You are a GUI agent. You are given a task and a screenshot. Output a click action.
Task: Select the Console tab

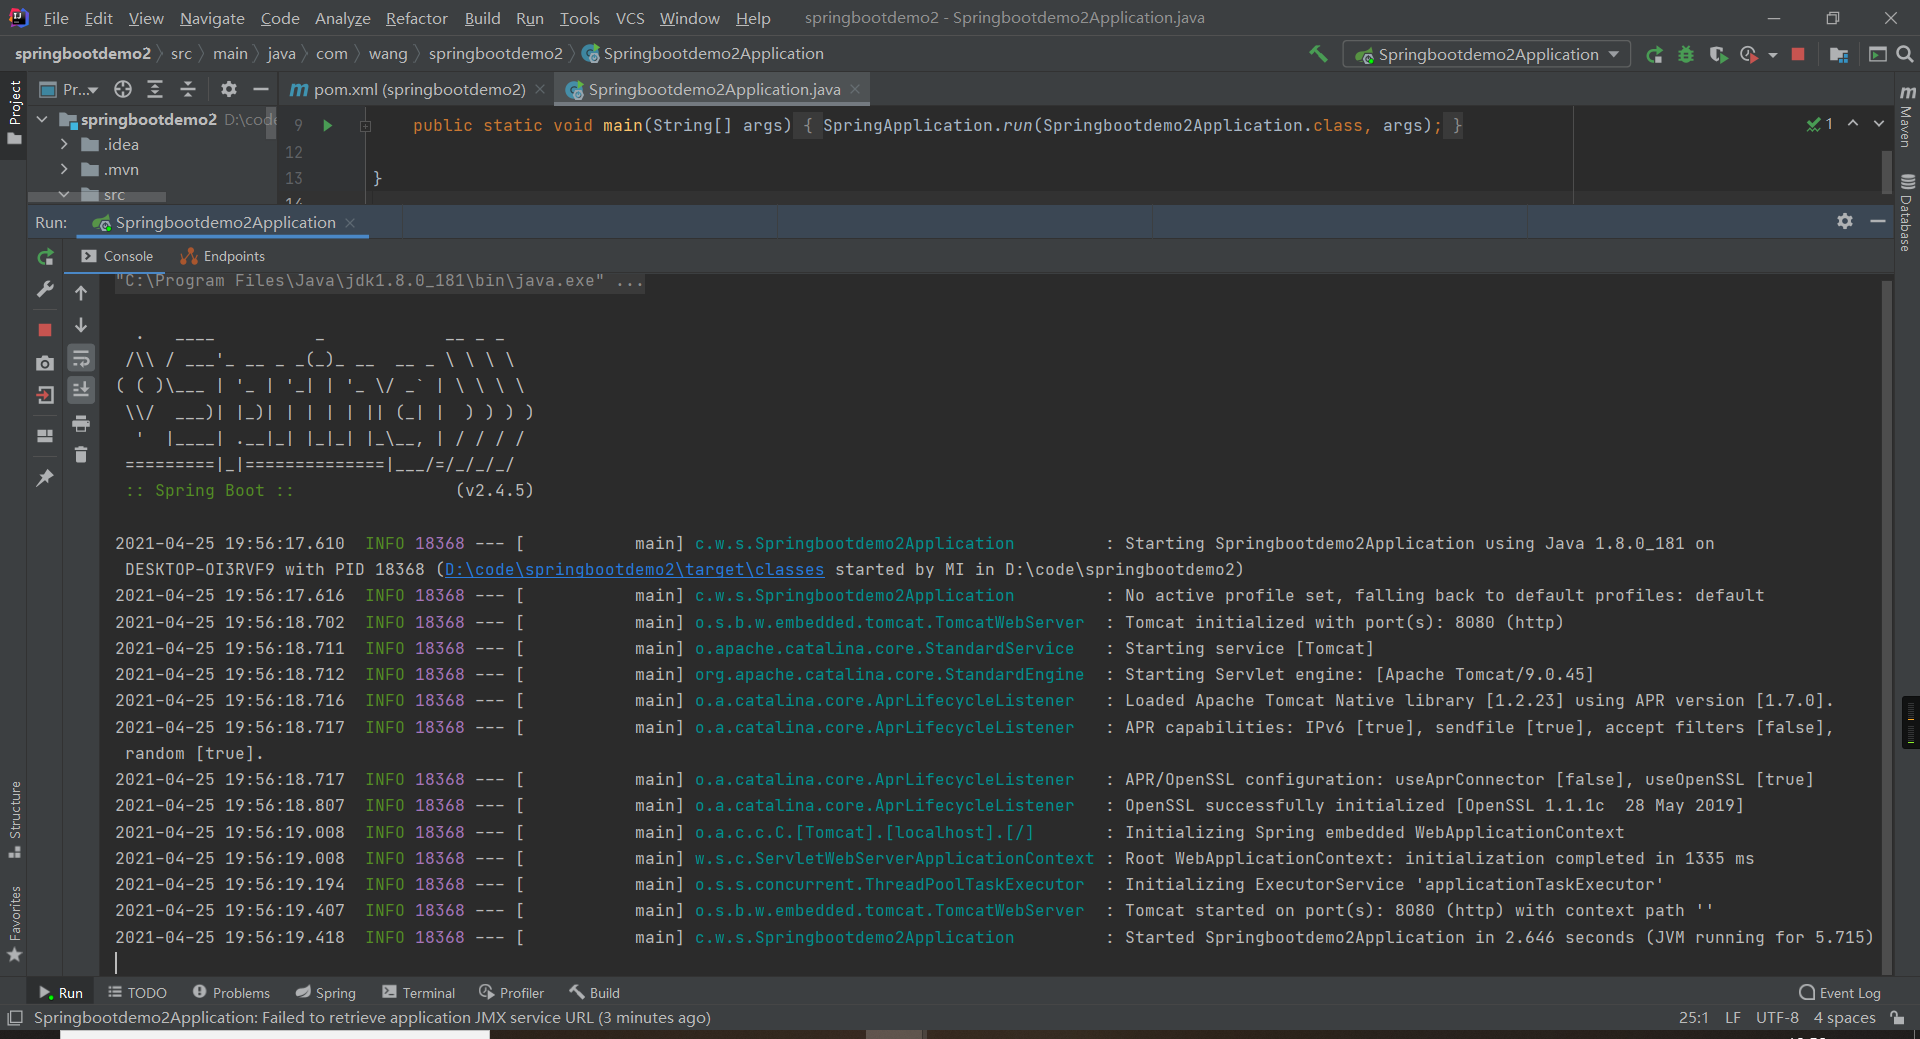tap(117, 256)
